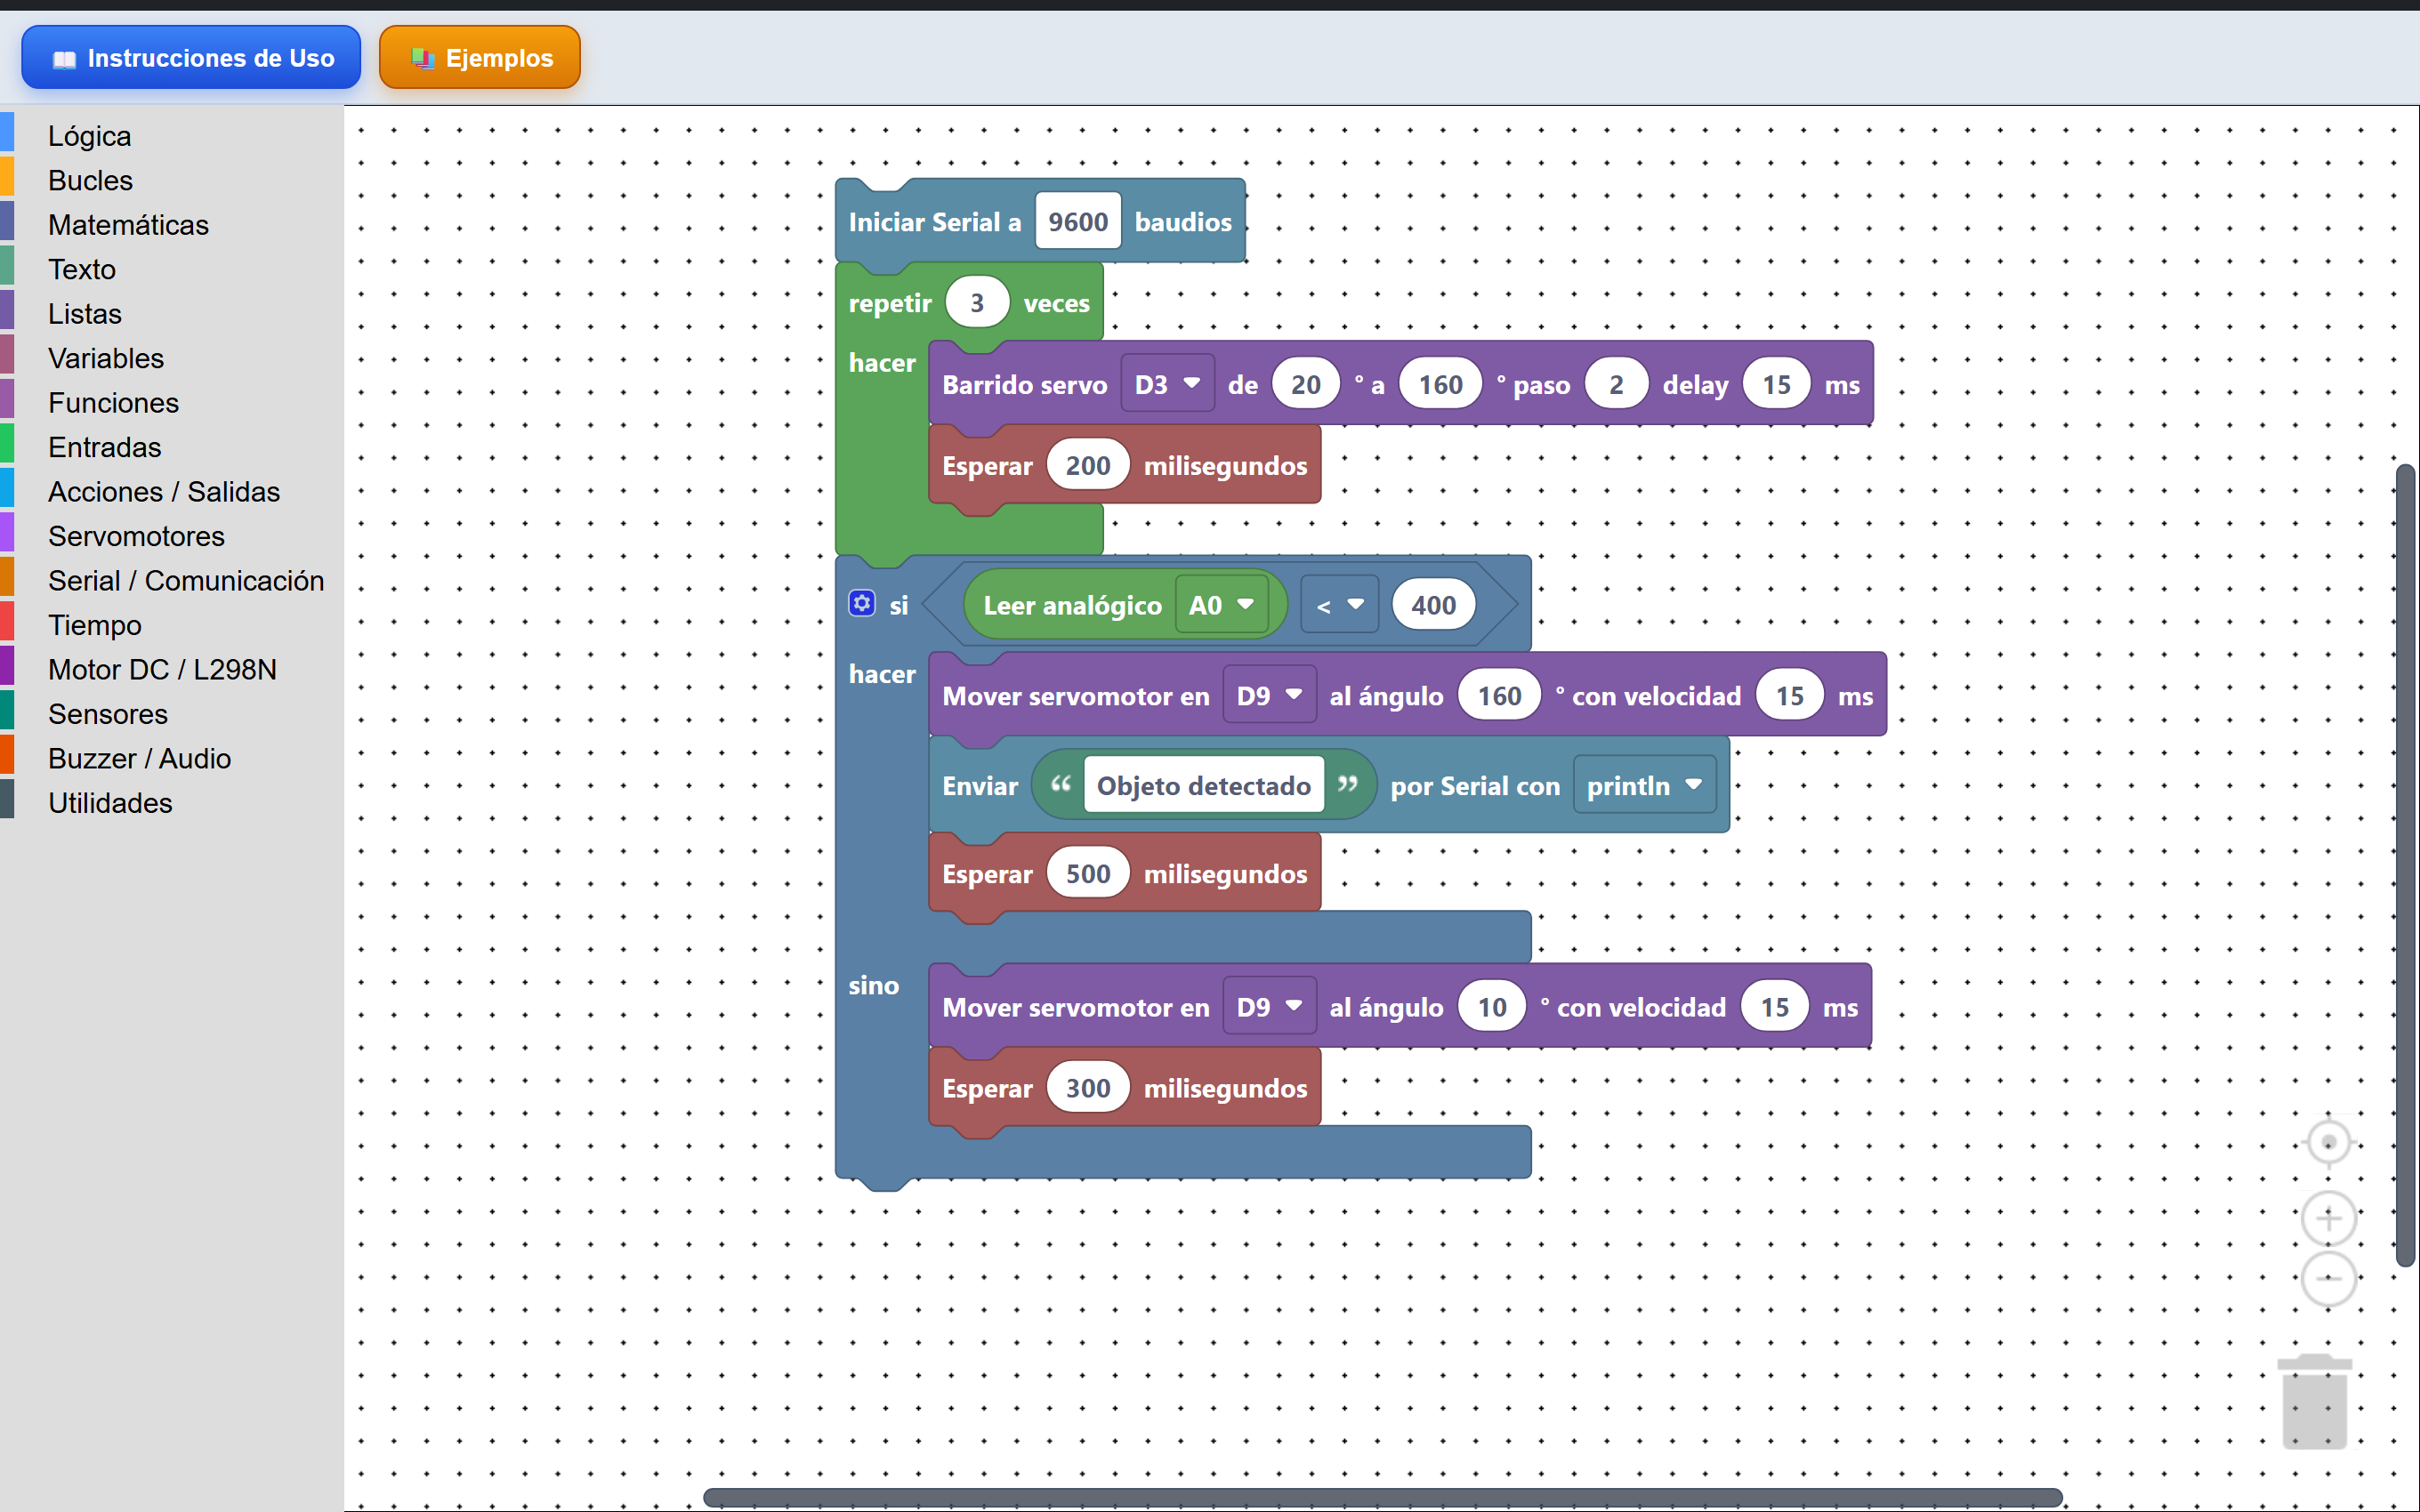
Task: Edit the delay 15 ms field
Action: [x=1776, y=384]
